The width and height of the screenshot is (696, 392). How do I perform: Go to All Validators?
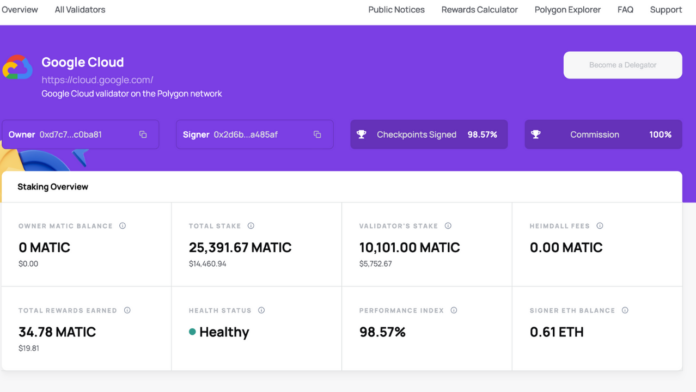pos(80,10)
